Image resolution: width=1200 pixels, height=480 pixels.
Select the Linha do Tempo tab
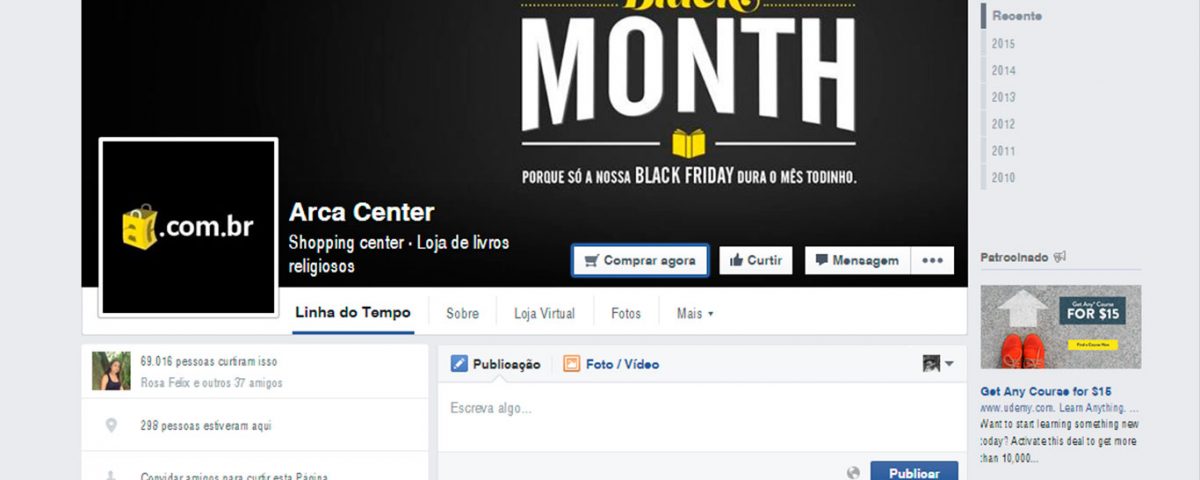point(352,313)
